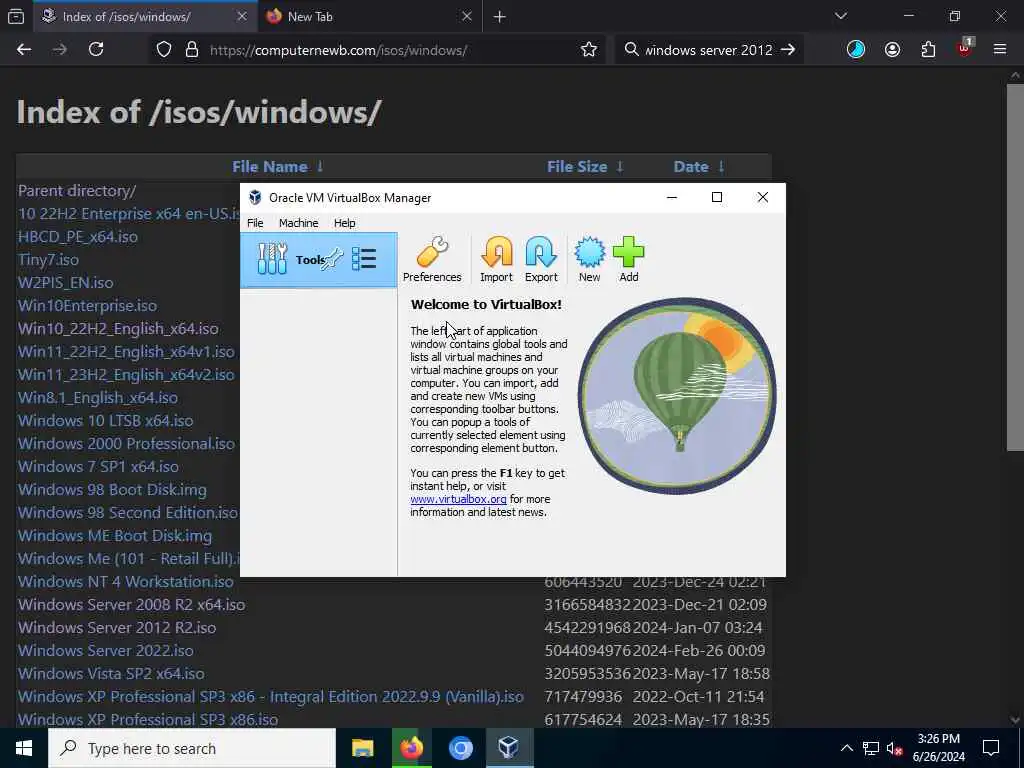
Task: Open the Firefox hamburger menu
Action: tap(1000, 50)
